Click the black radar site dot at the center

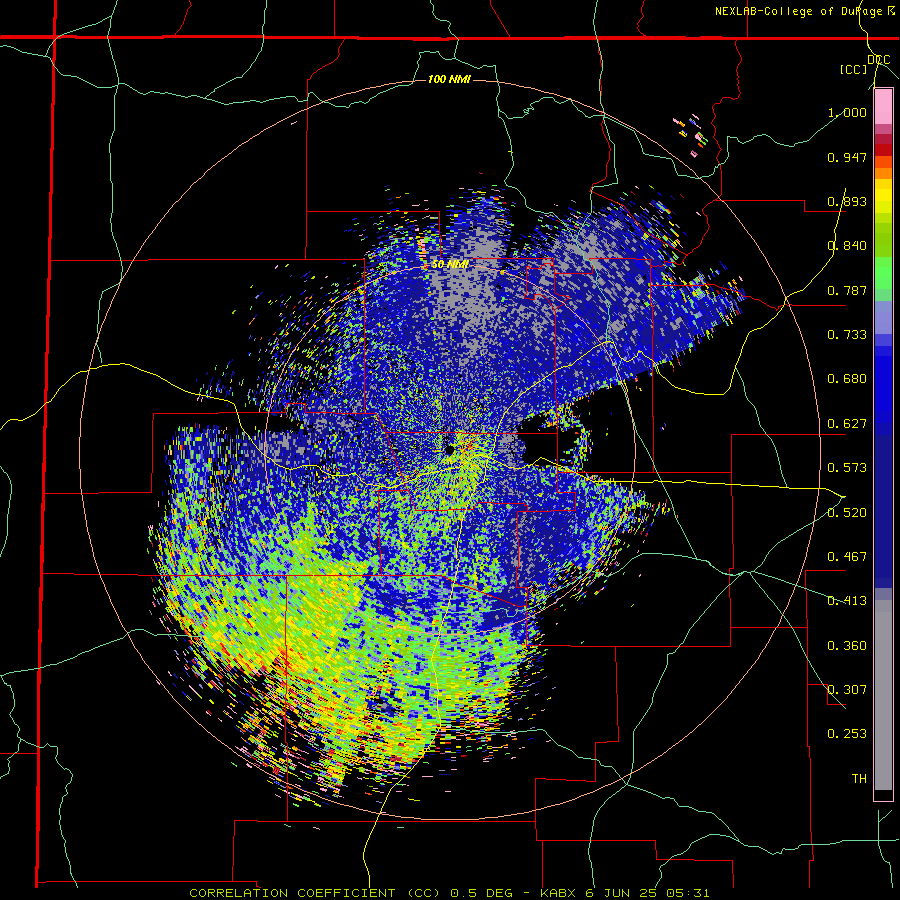pos(449,450)
